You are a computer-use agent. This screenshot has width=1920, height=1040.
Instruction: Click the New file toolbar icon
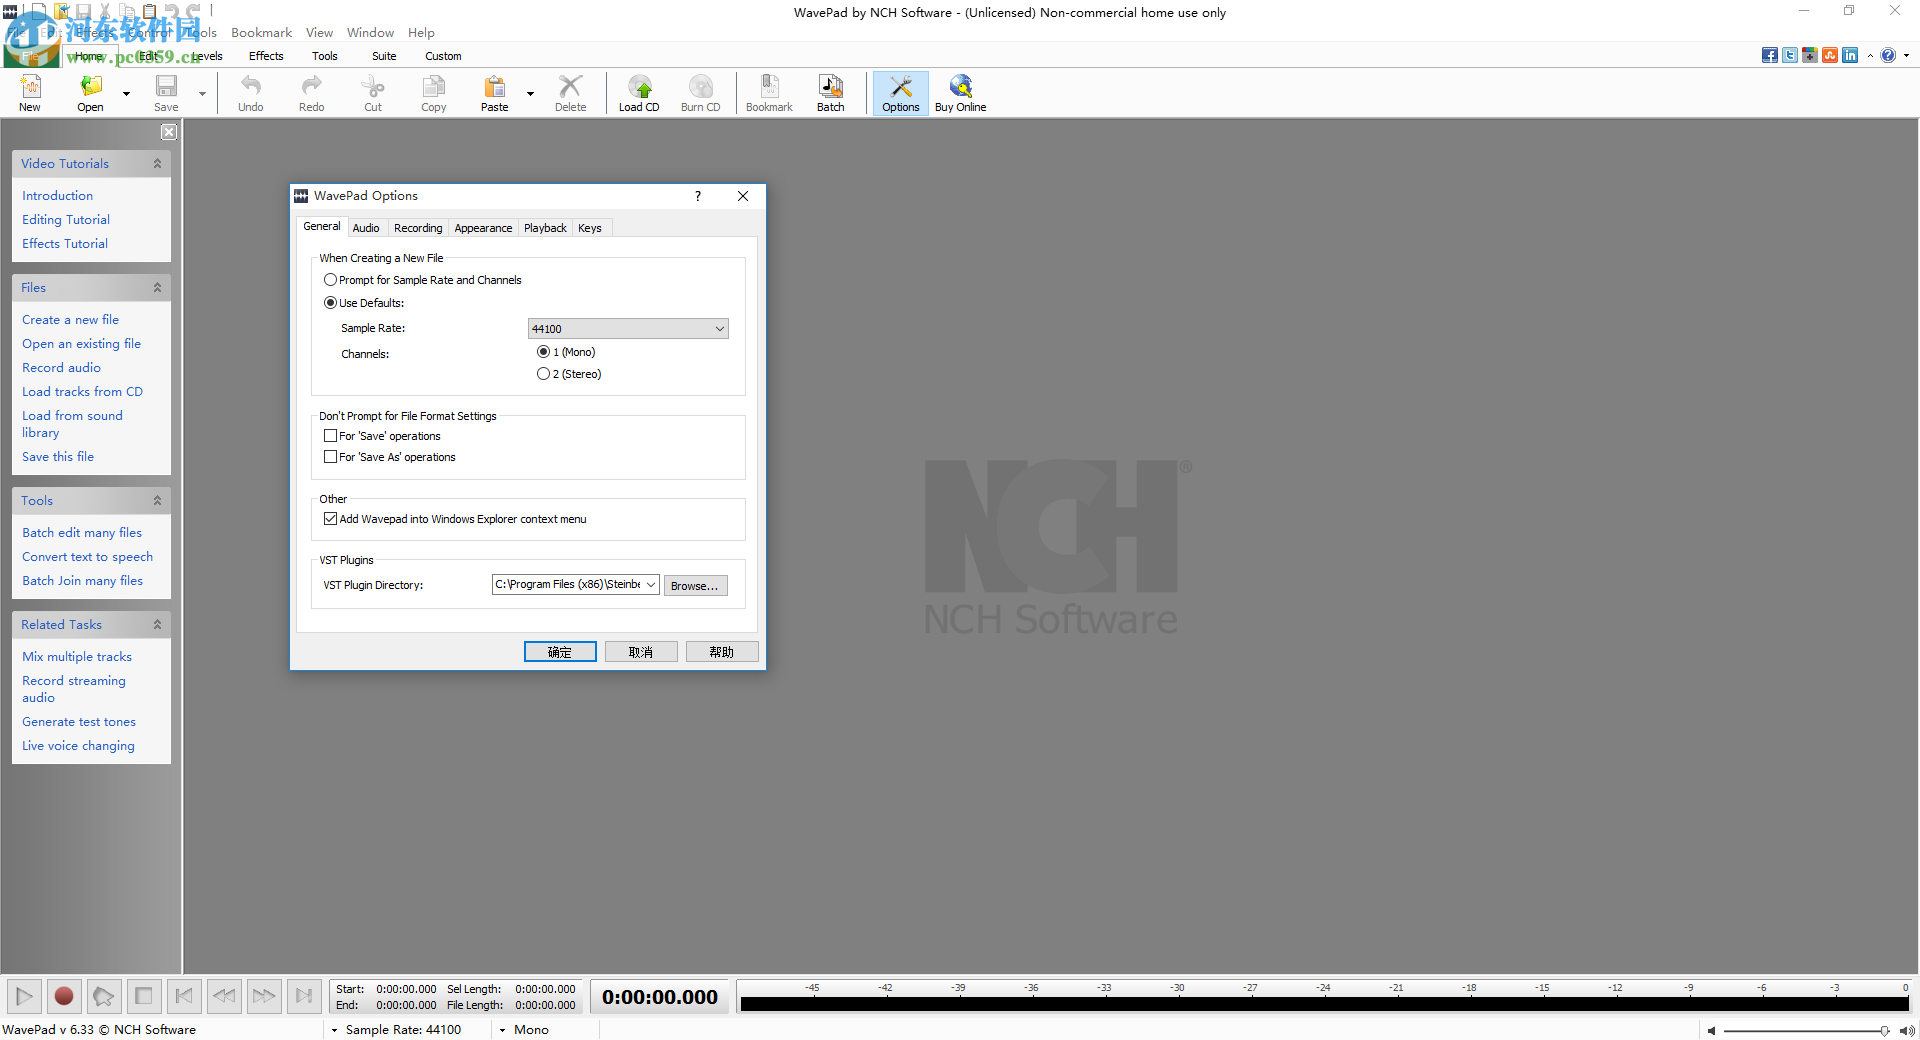click(30, 93)
